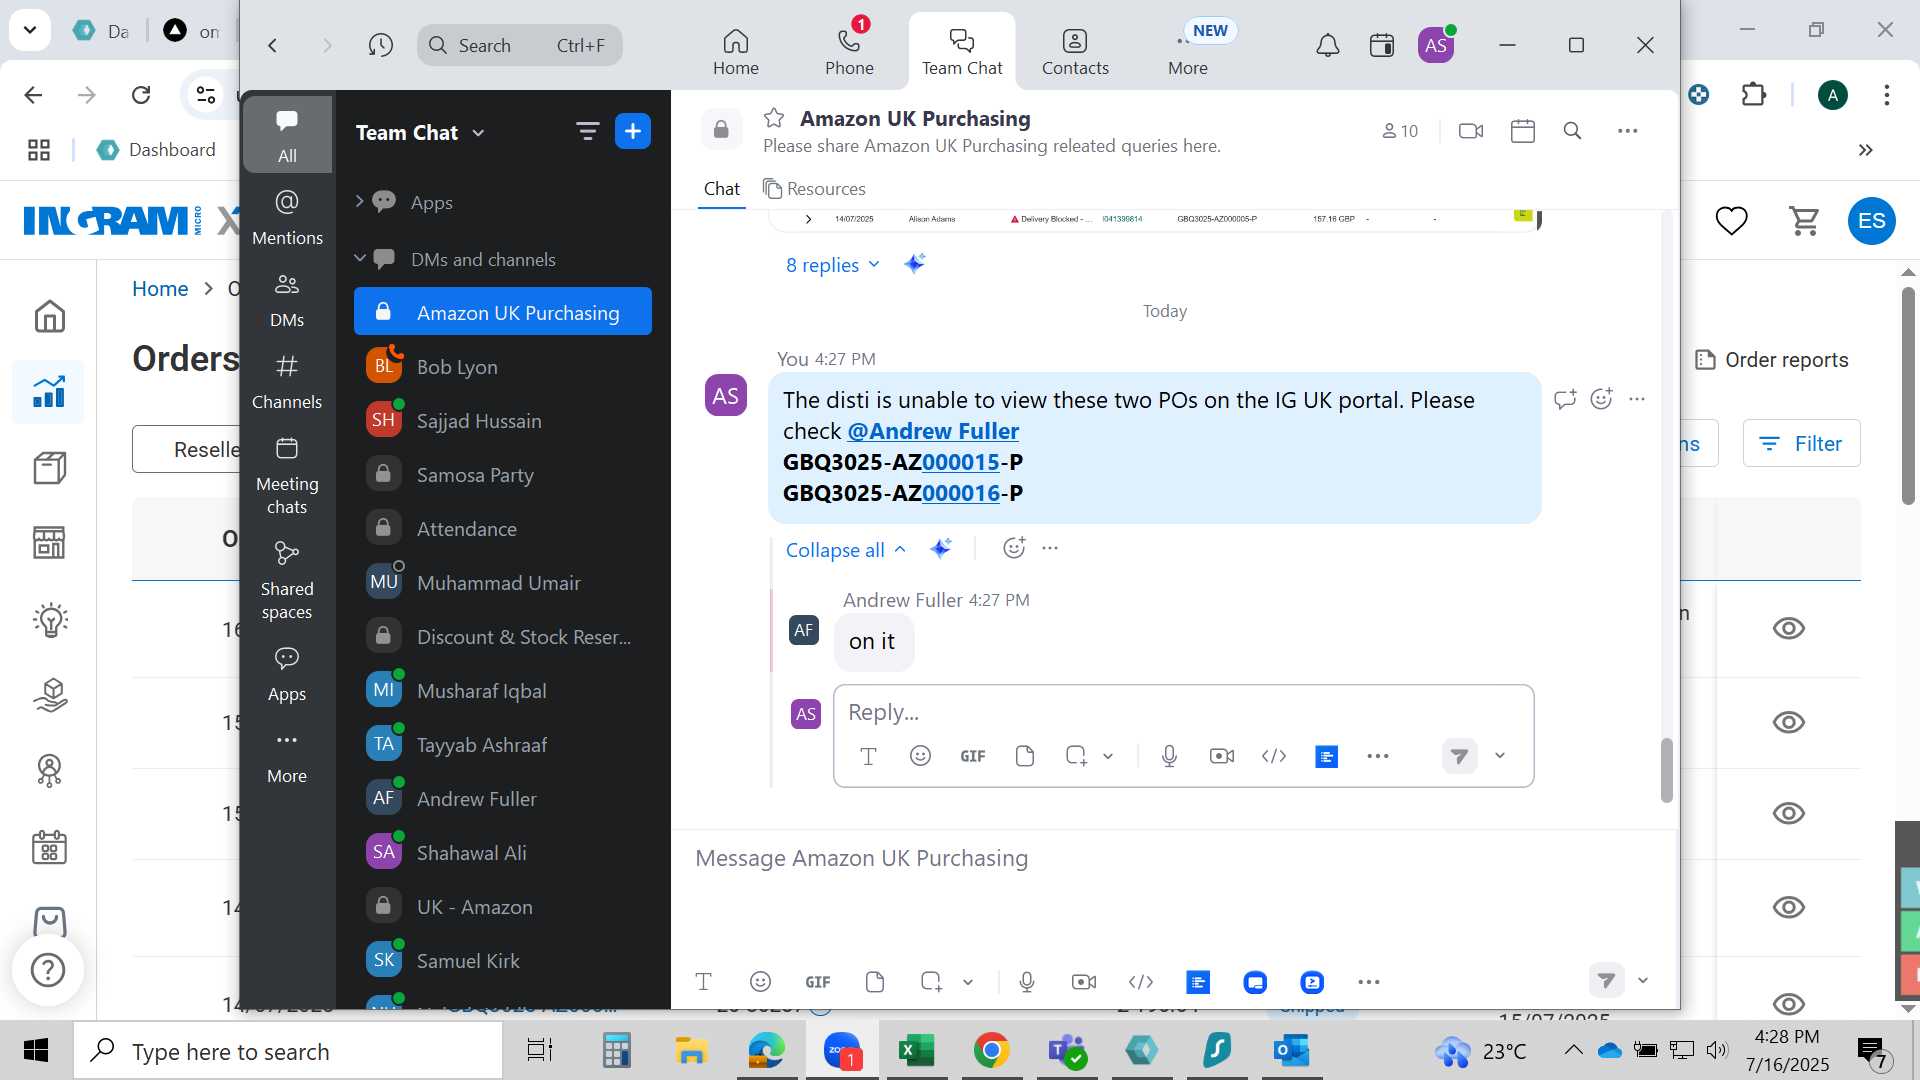This screenshot has width=1920, height=1080.
Task: Click the notifications bell icon
Action: (x=1327, y=45)
